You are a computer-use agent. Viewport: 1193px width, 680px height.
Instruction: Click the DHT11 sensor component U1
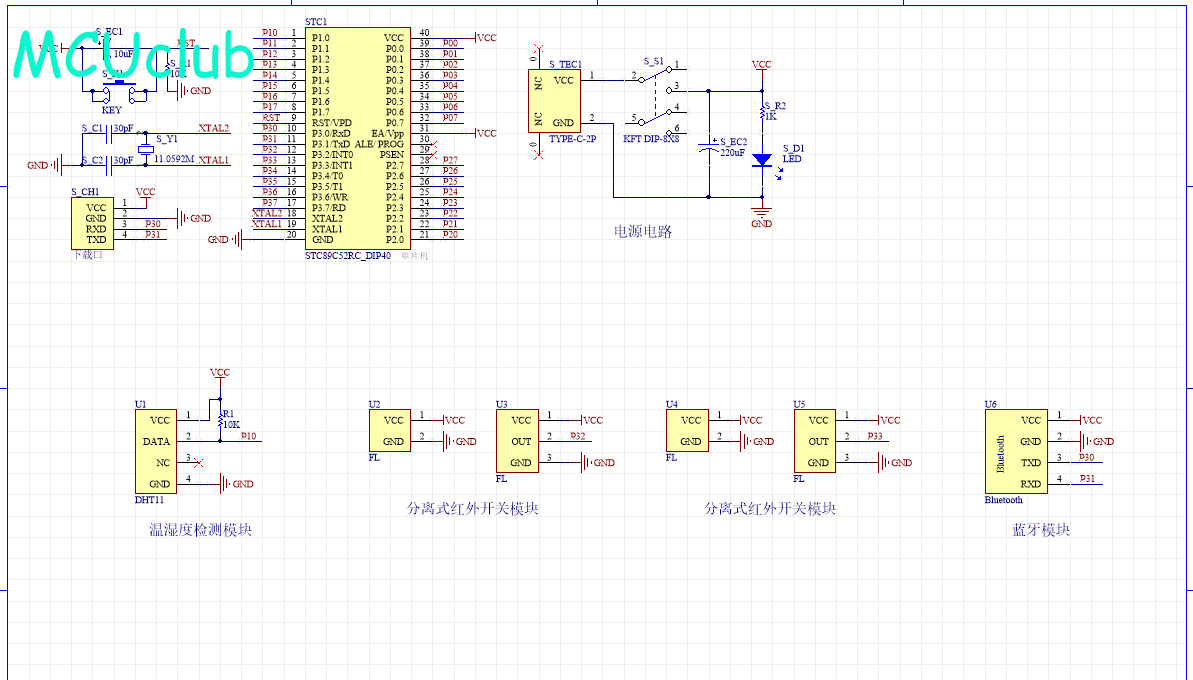159,451
